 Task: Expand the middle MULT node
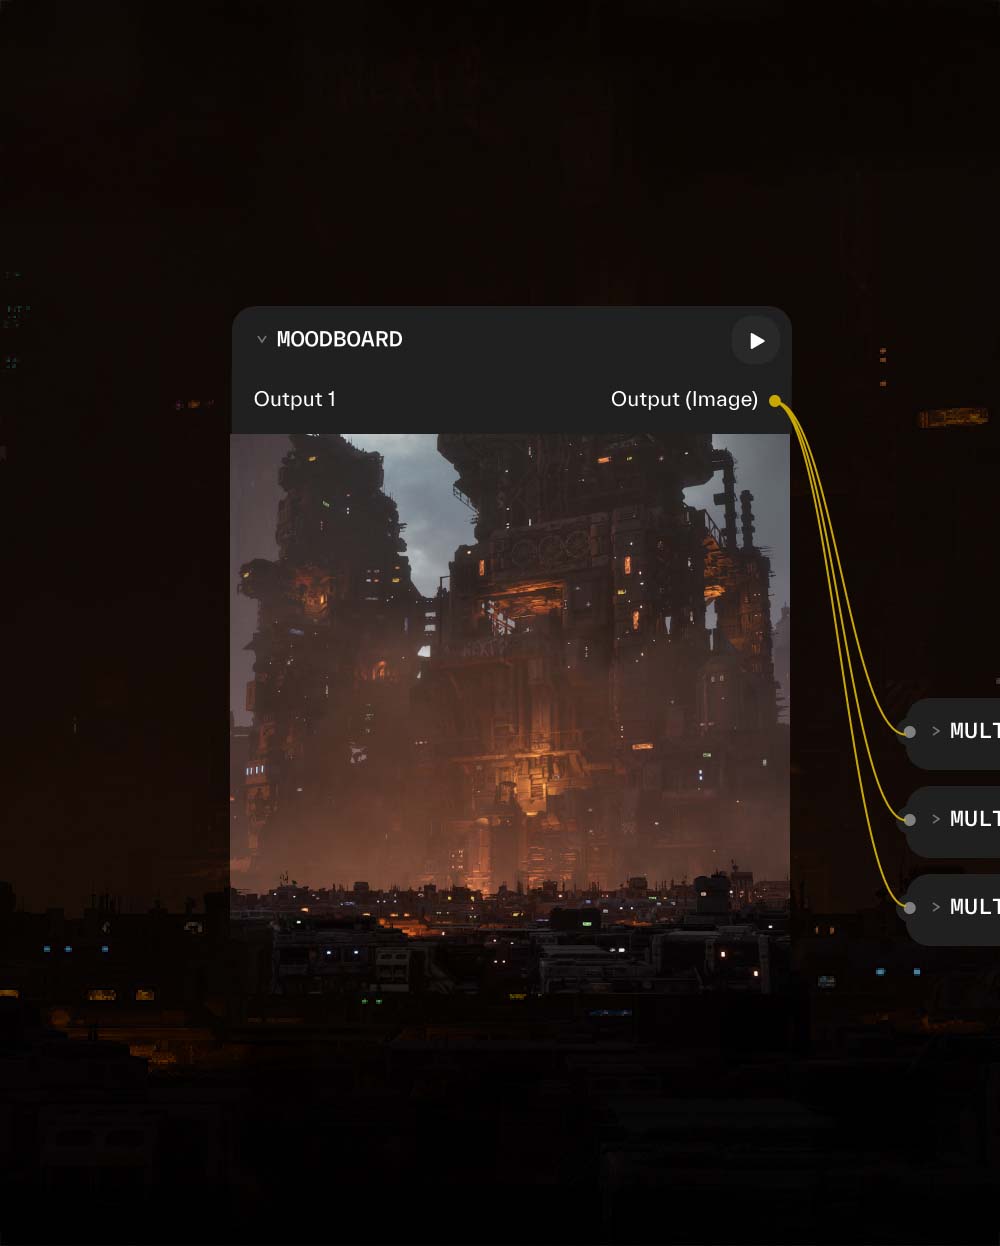click(936, 819)
